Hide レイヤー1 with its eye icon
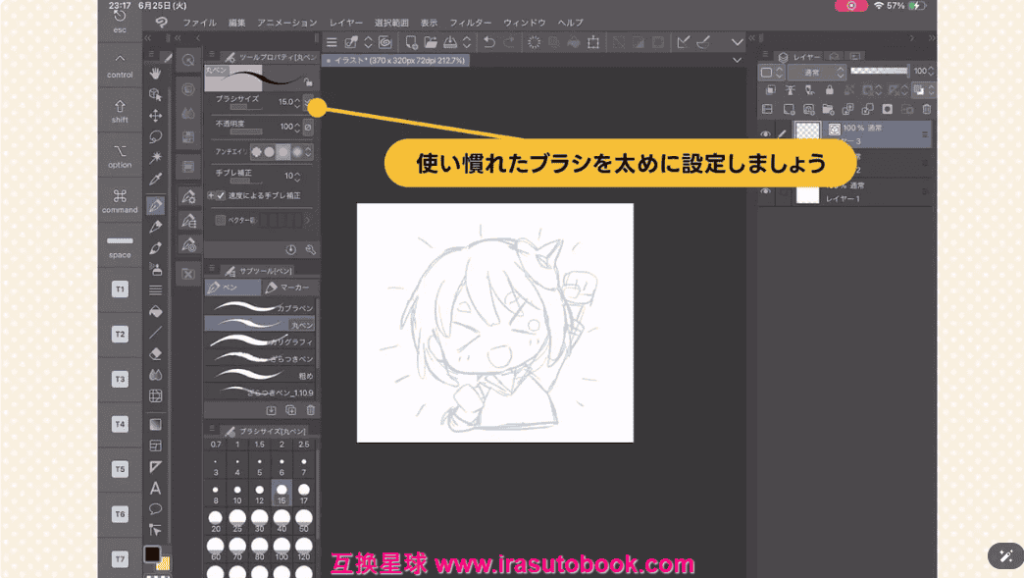This screenshot has height=578, width=1024. [x=766, y=192]
